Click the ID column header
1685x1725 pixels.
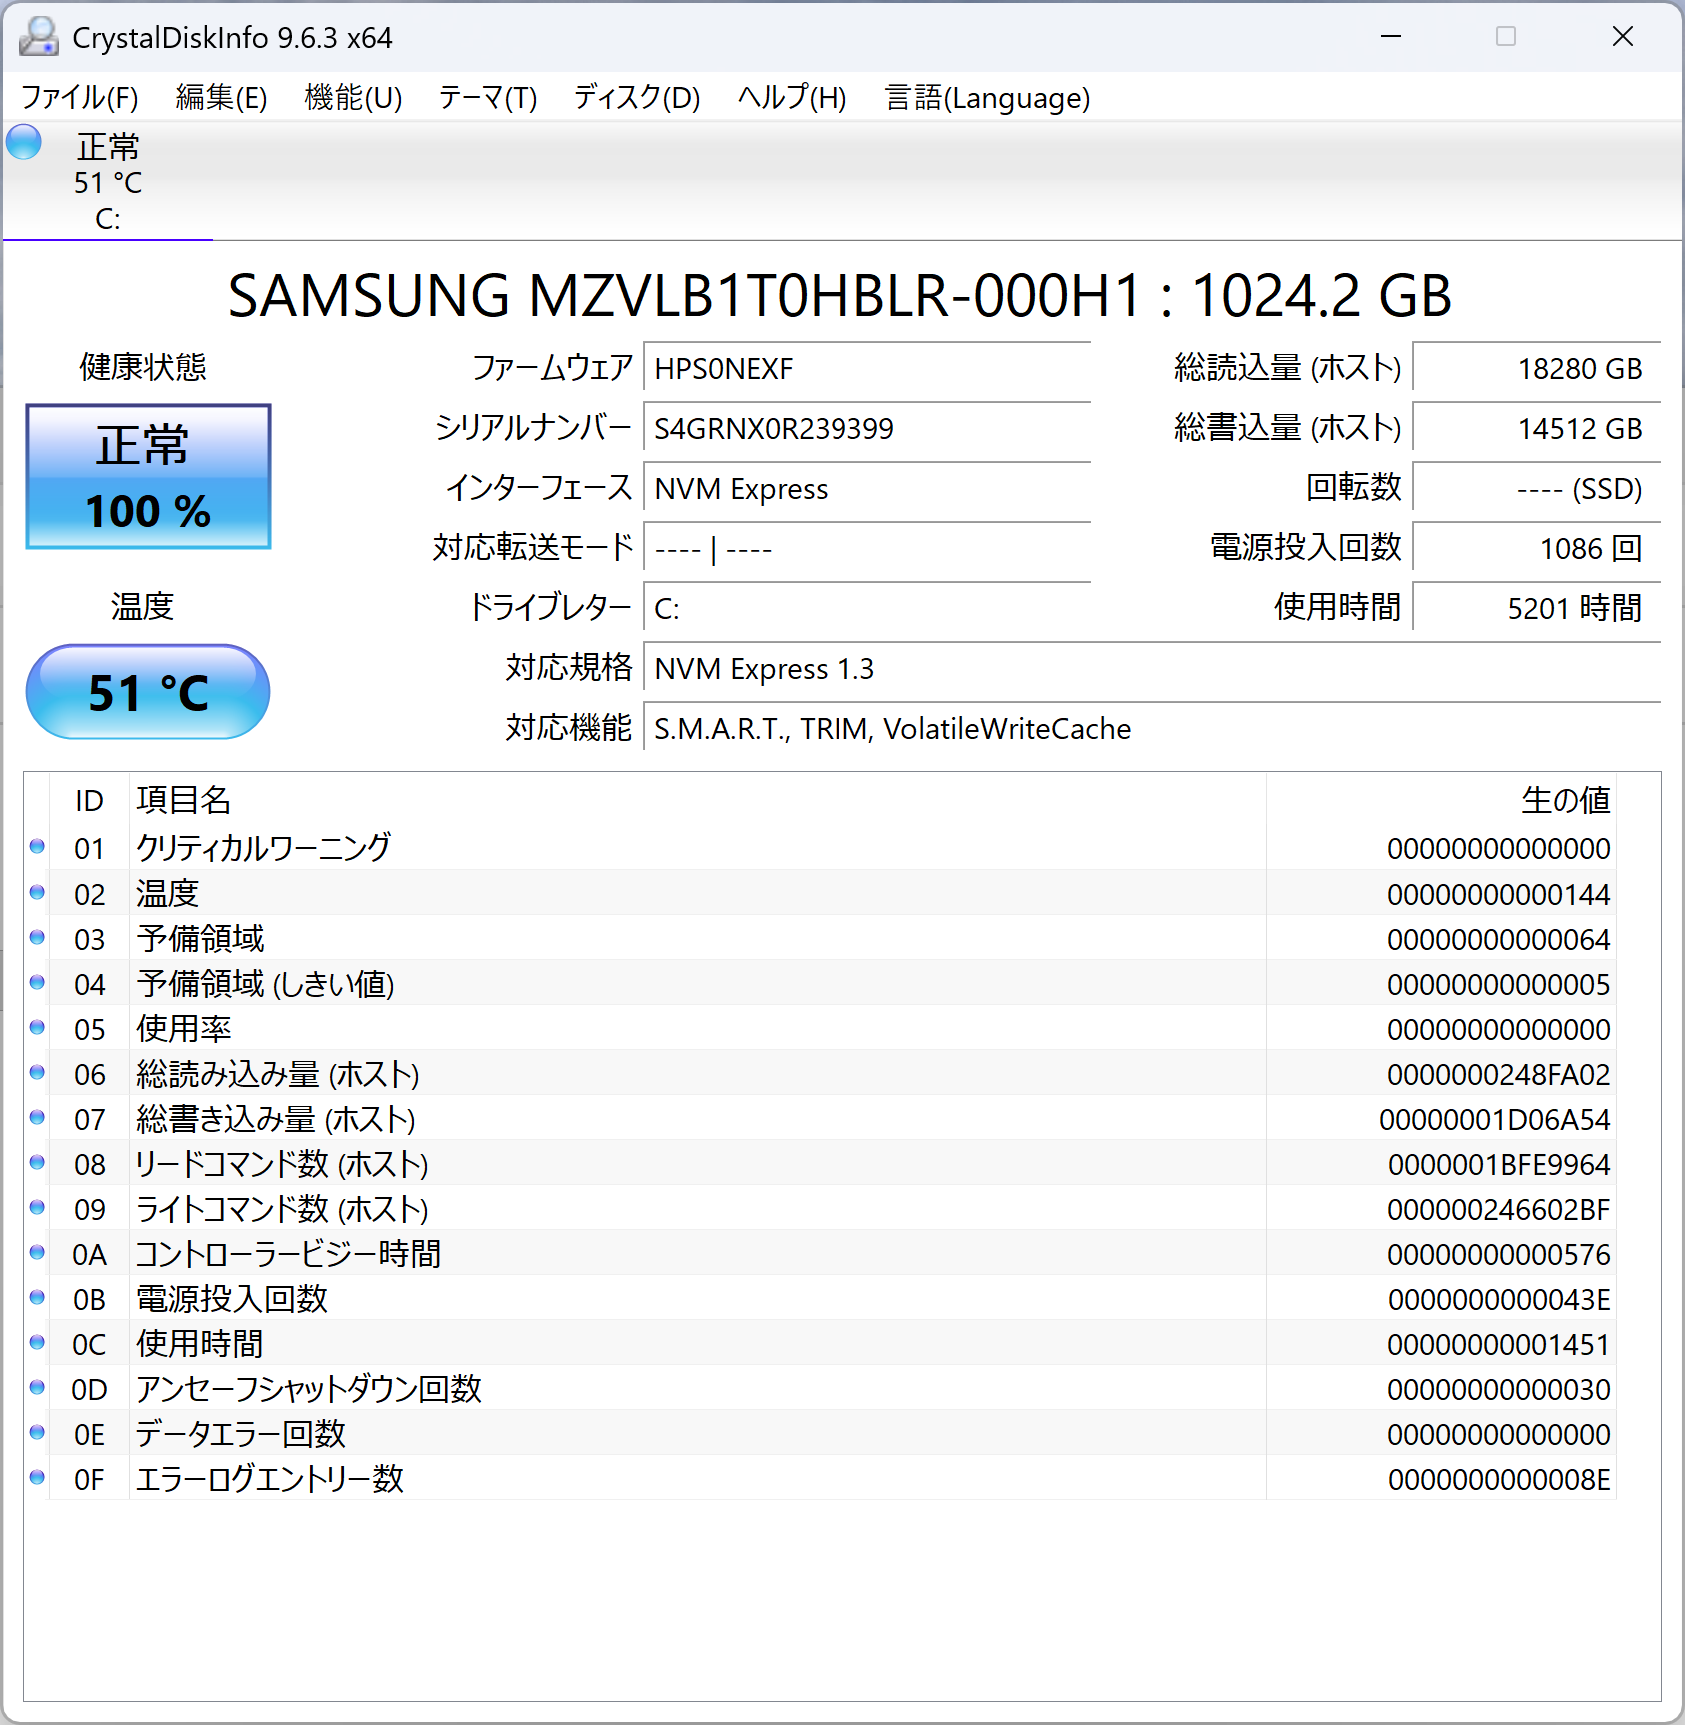[89, 800]
